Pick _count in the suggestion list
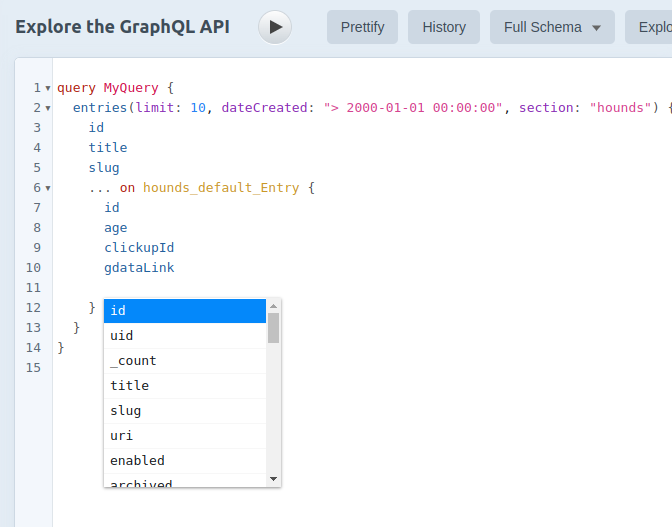The image size is (672, 527). [185, 361]
